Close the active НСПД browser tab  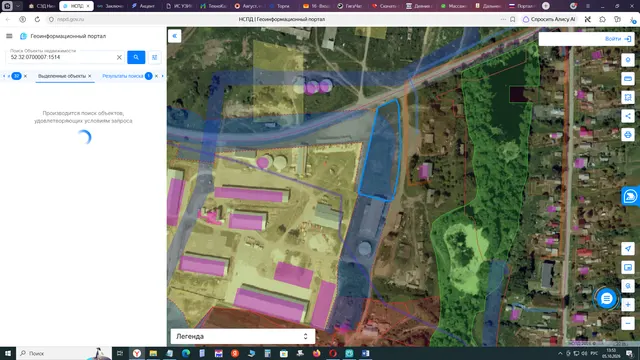(x=88, y=6)
